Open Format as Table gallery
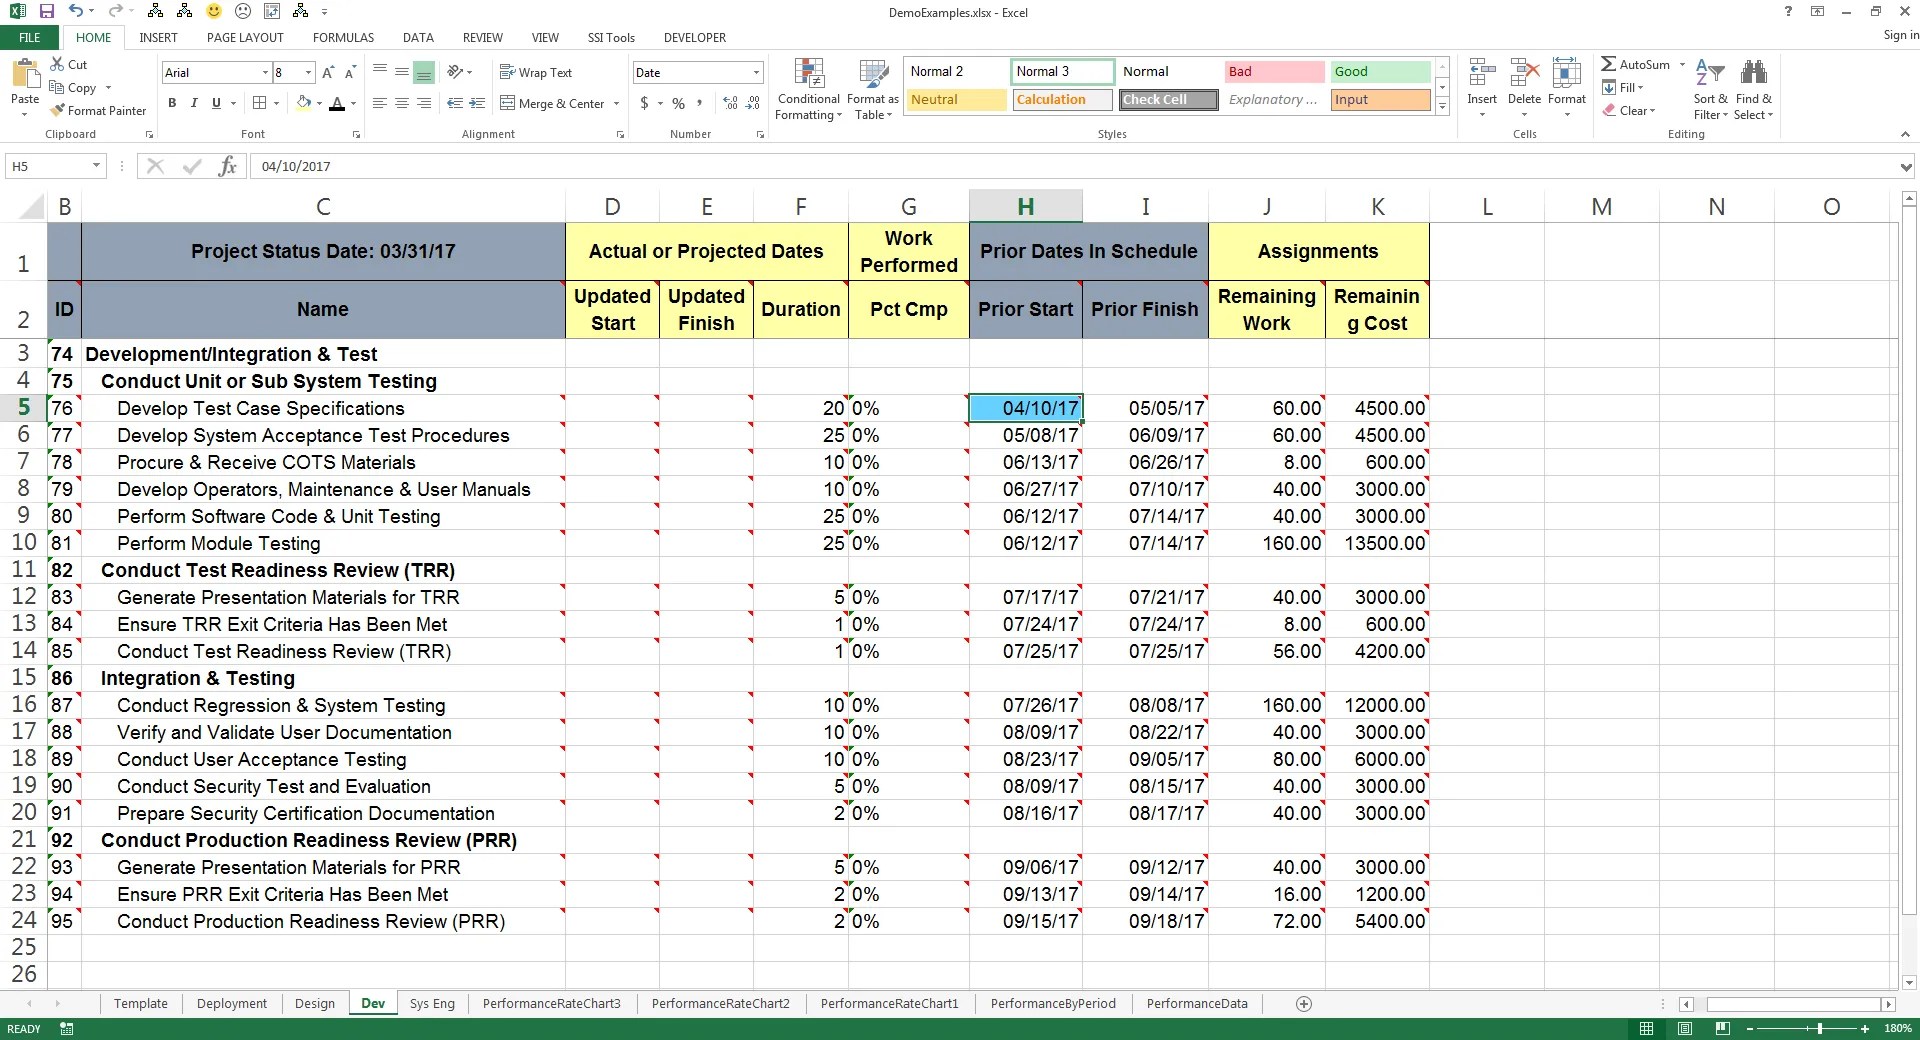Screen dimensions: 1920x1040 873,90
